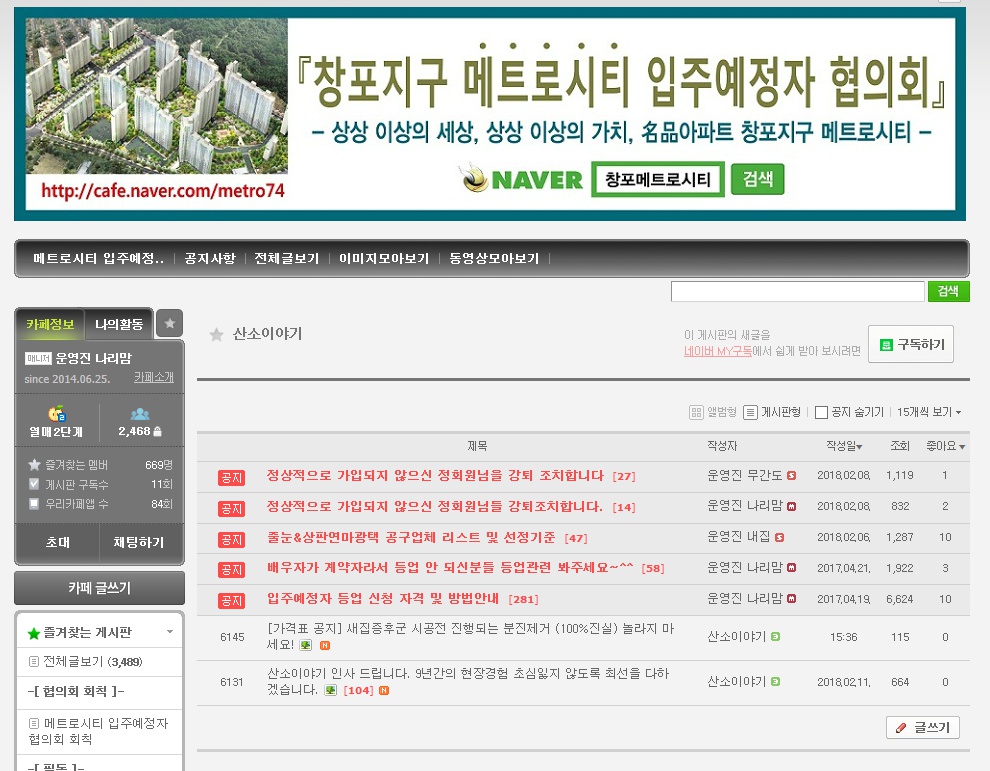990x771 pixels.
Task: Click 공지 badge on the 입주예정자 등업 신청 row
Action: [231, 601]
